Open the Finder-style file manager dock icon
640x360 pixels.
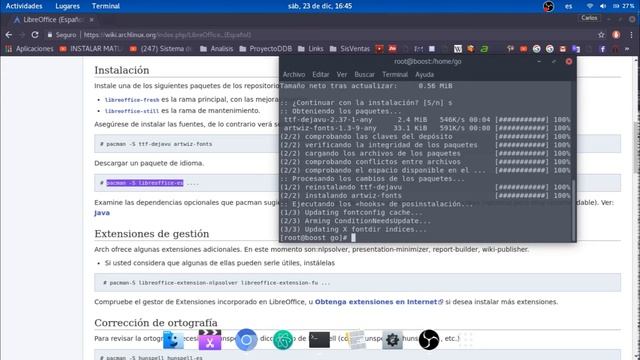(x=173, y=340)
